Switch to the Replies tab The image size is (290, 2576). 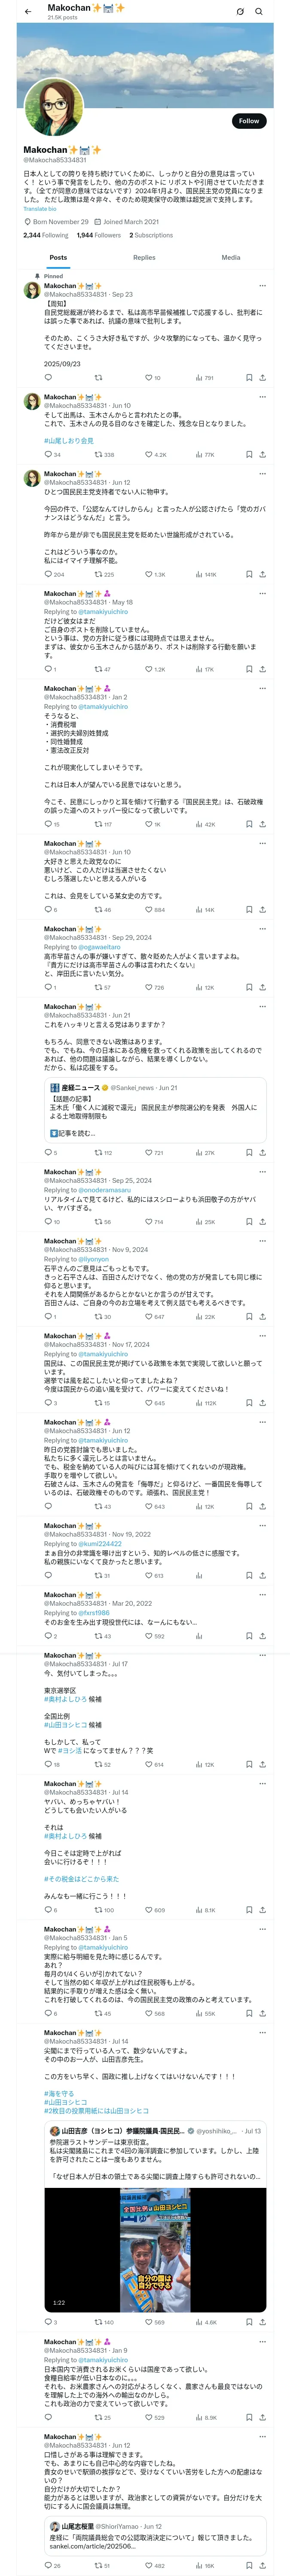click(x=144, y=258)
